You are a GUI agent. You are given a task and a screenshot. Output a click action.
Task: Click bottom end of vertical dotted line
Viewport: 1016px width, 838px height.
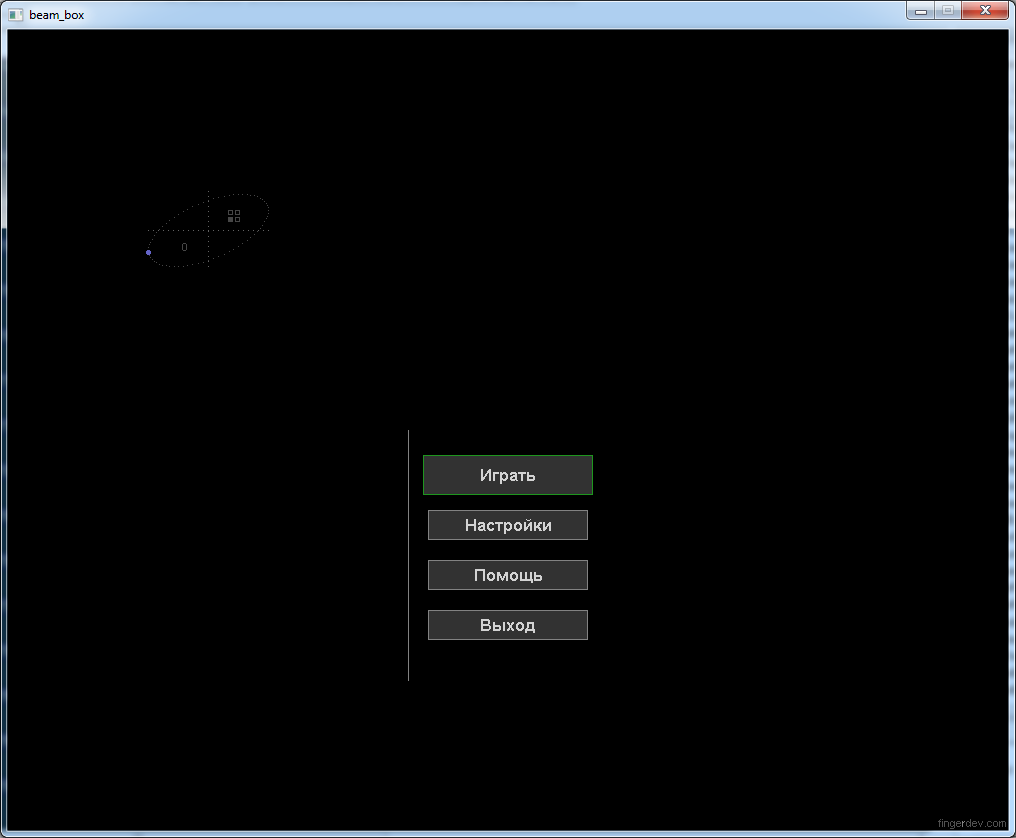tap(208, 267)
